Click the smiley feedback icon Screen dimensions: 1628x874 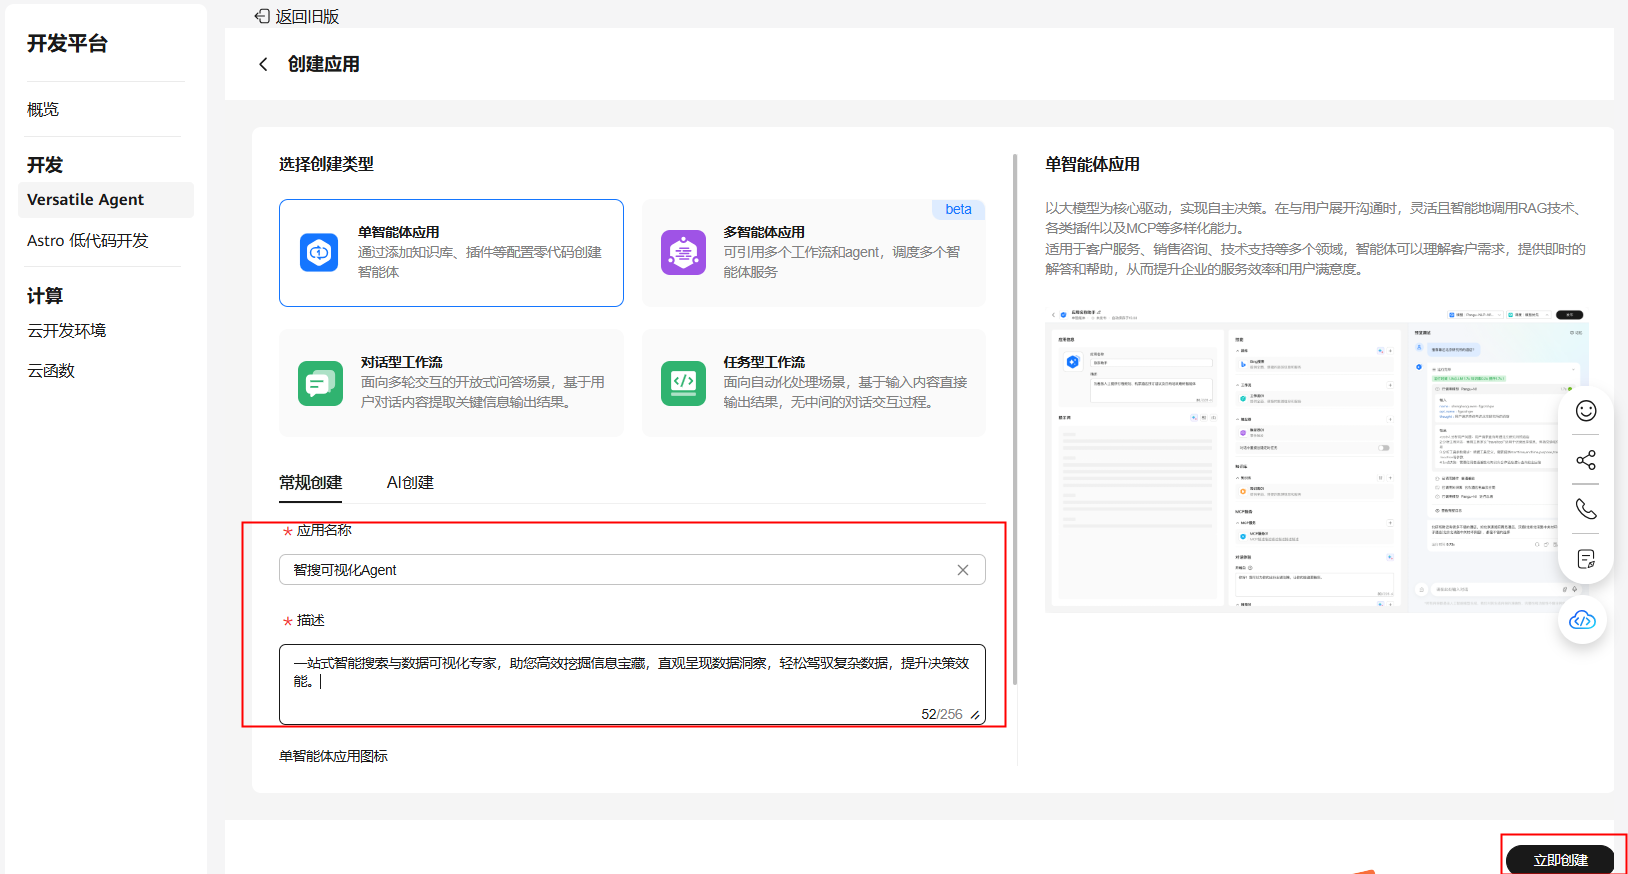[1586, 411]
